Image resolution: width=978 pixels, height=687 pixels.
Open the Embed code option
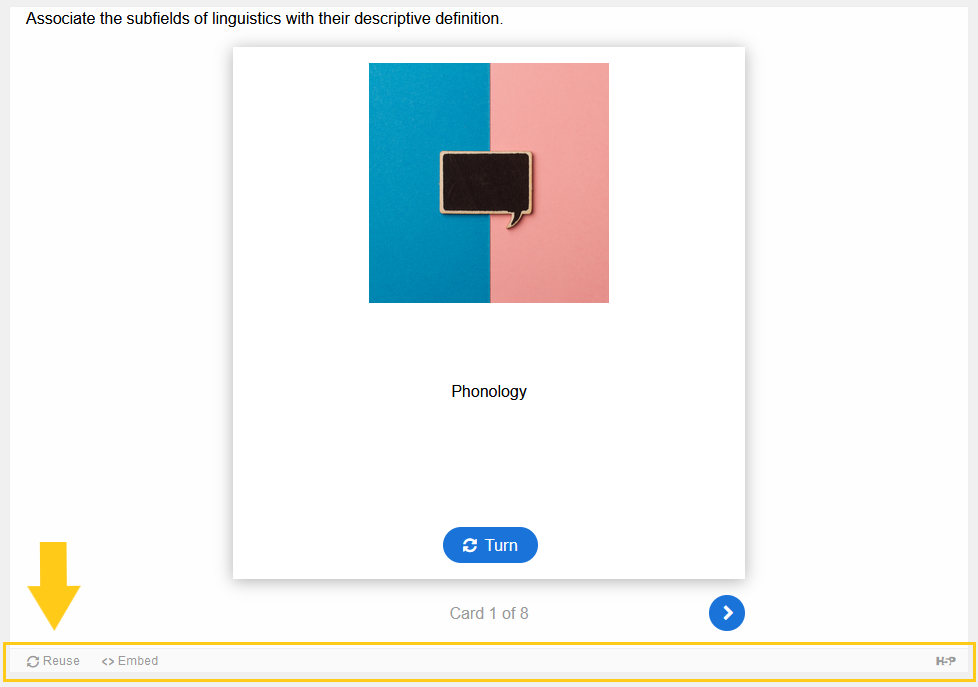[x=130, y=661]
